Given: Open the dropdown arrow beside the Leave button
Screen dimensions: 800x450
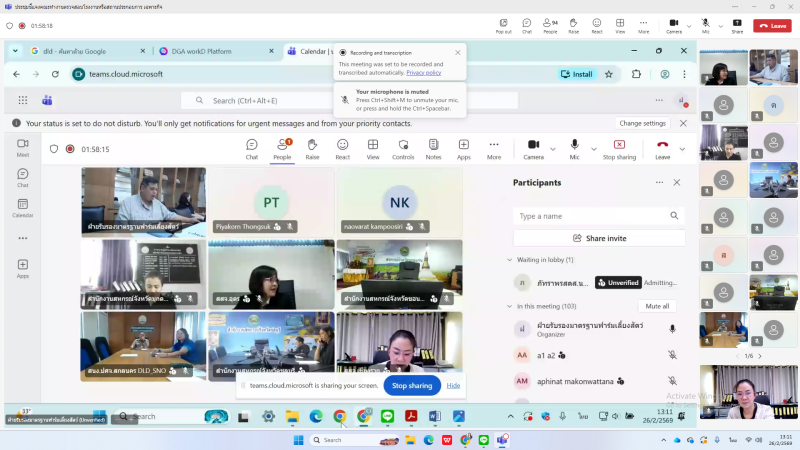Looking at the screenshot, I should pos(683,148).
